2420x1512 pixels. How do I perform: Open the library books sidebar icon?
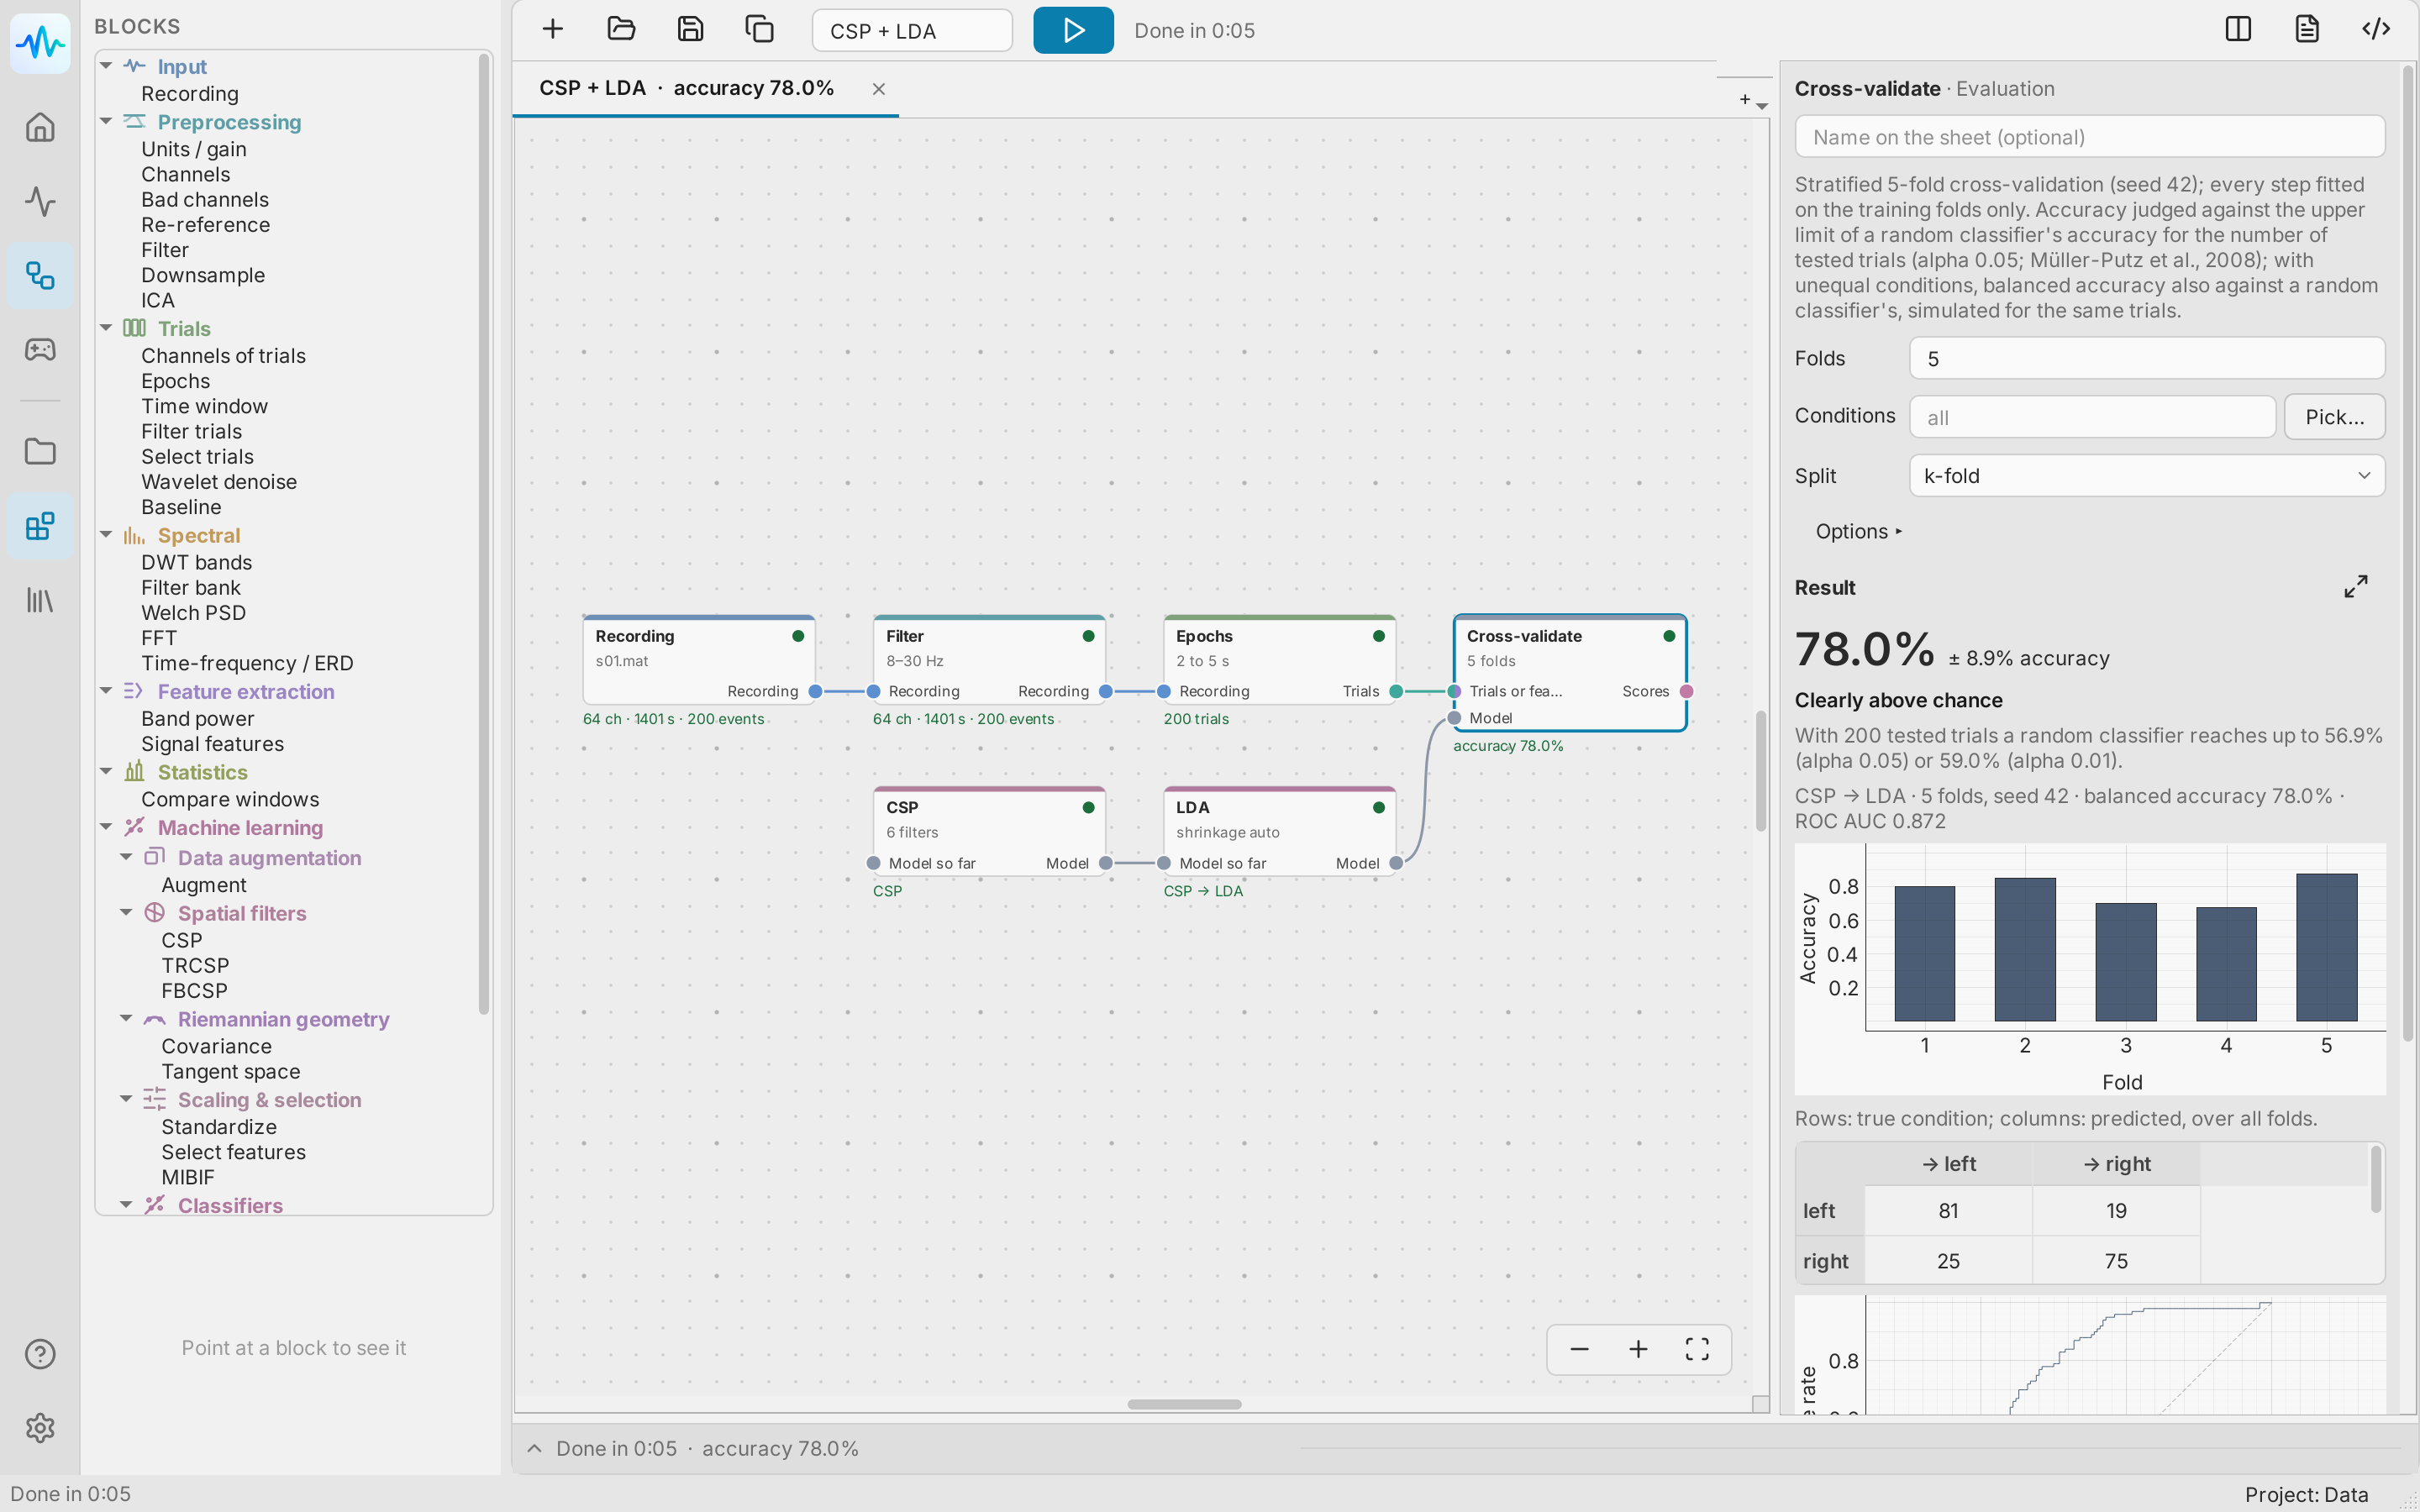point(40,600)
